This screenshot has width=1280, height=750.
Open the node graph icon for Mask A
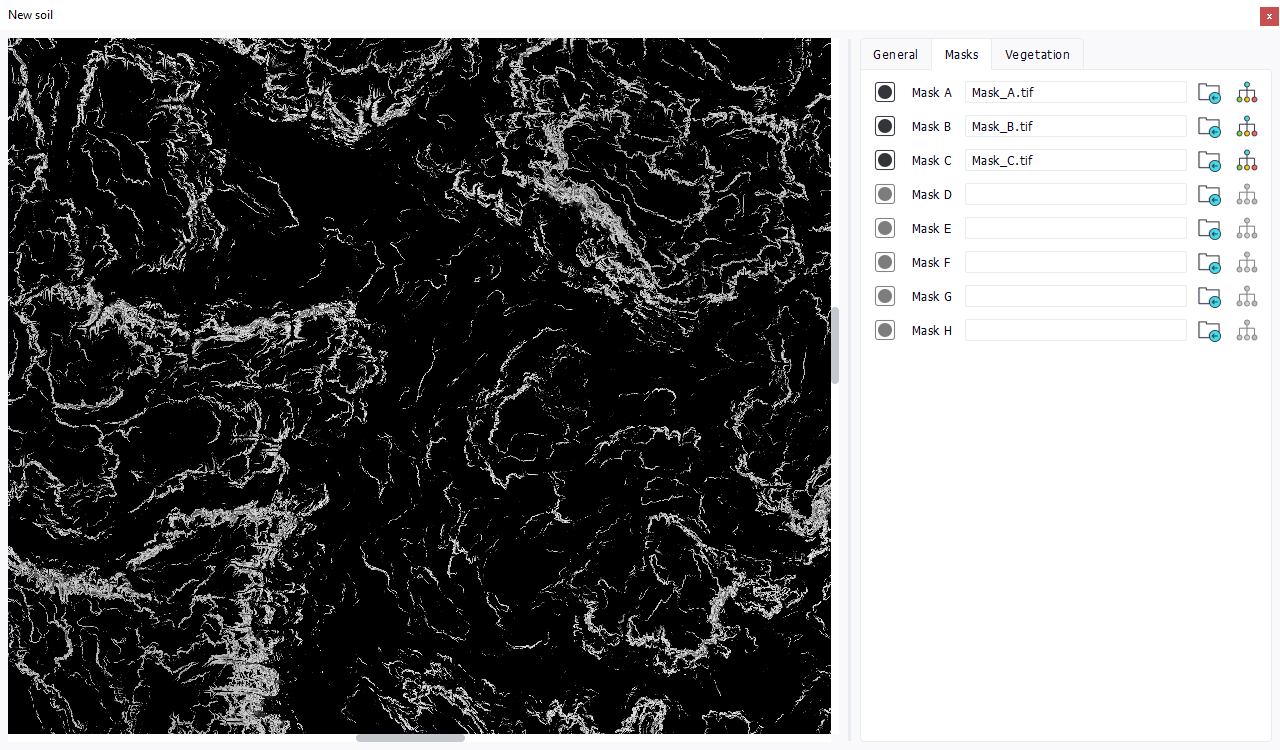click(x=1246, y=93)
